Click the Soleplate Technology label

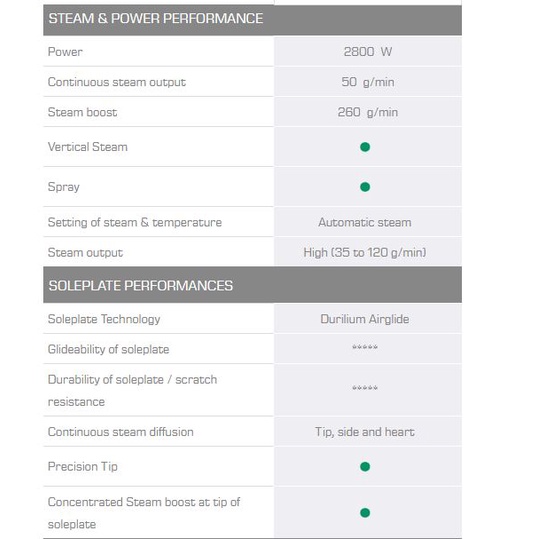tap(104, 319)
